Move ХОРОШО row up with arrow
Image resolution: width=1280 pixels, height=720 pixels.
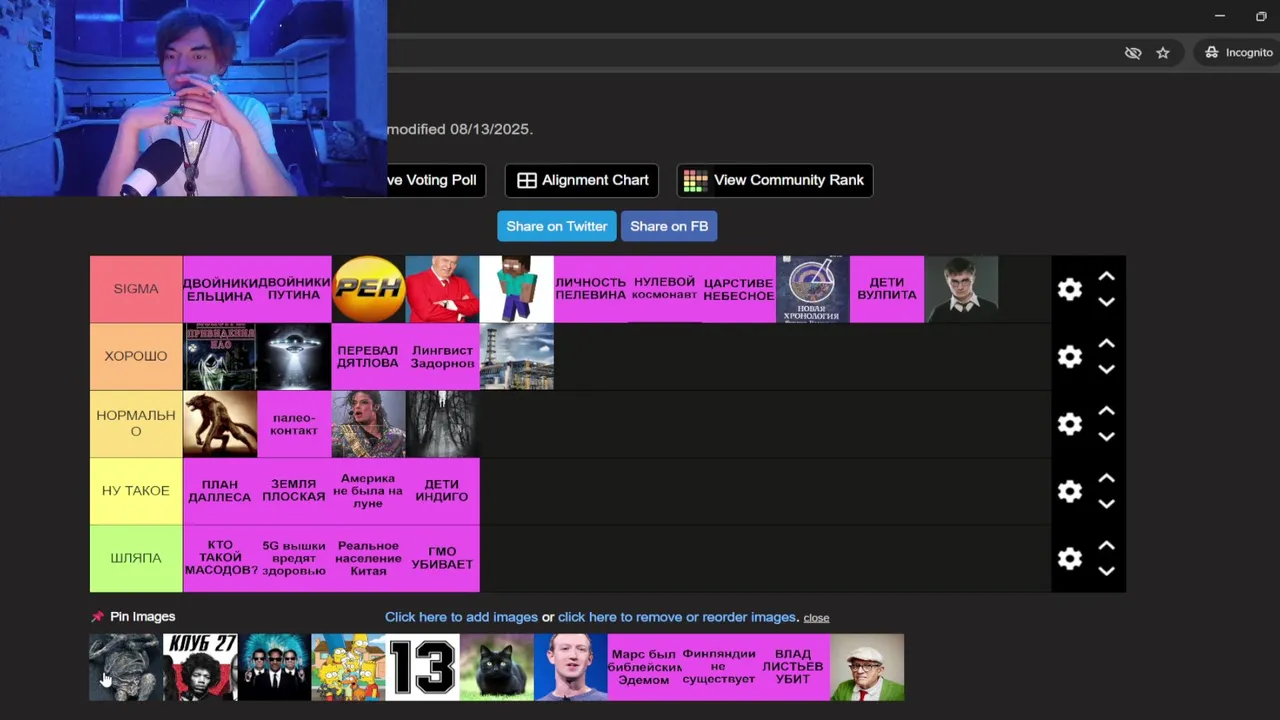pyautogui.click(x=1106, y=344)
